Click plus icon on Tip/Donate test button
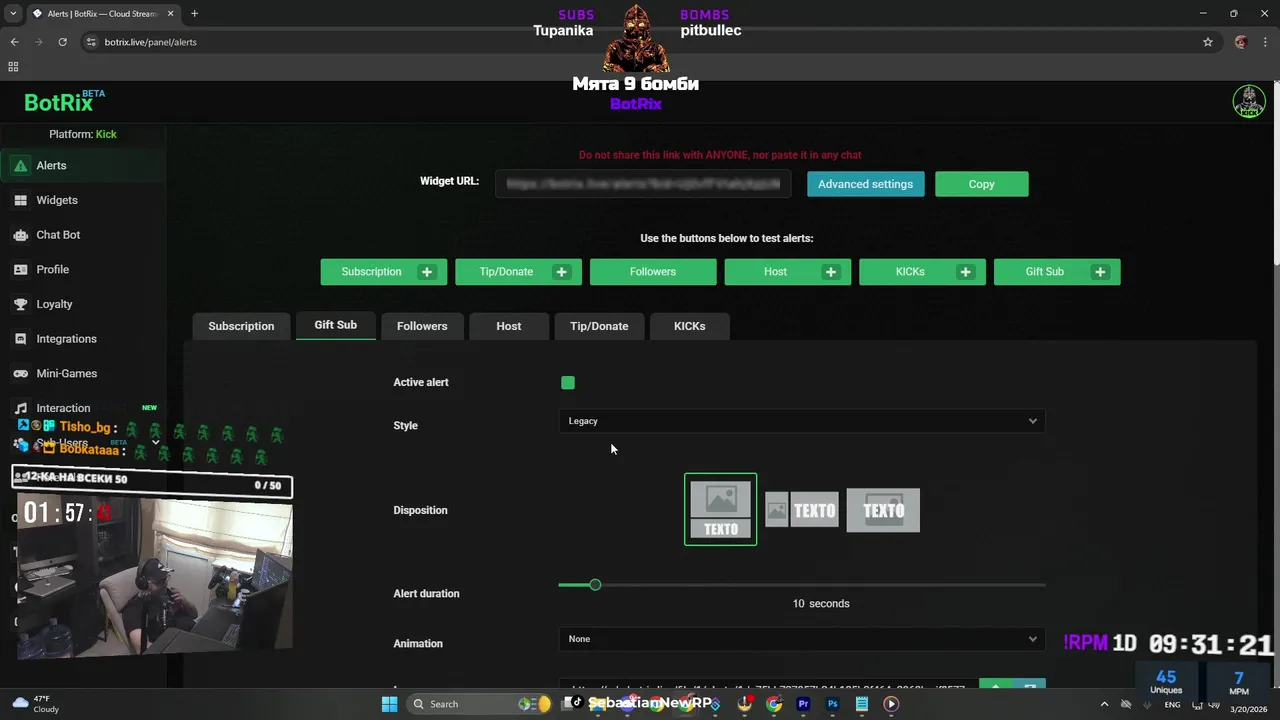This screenshot has width=1280, height=720. 561,272
